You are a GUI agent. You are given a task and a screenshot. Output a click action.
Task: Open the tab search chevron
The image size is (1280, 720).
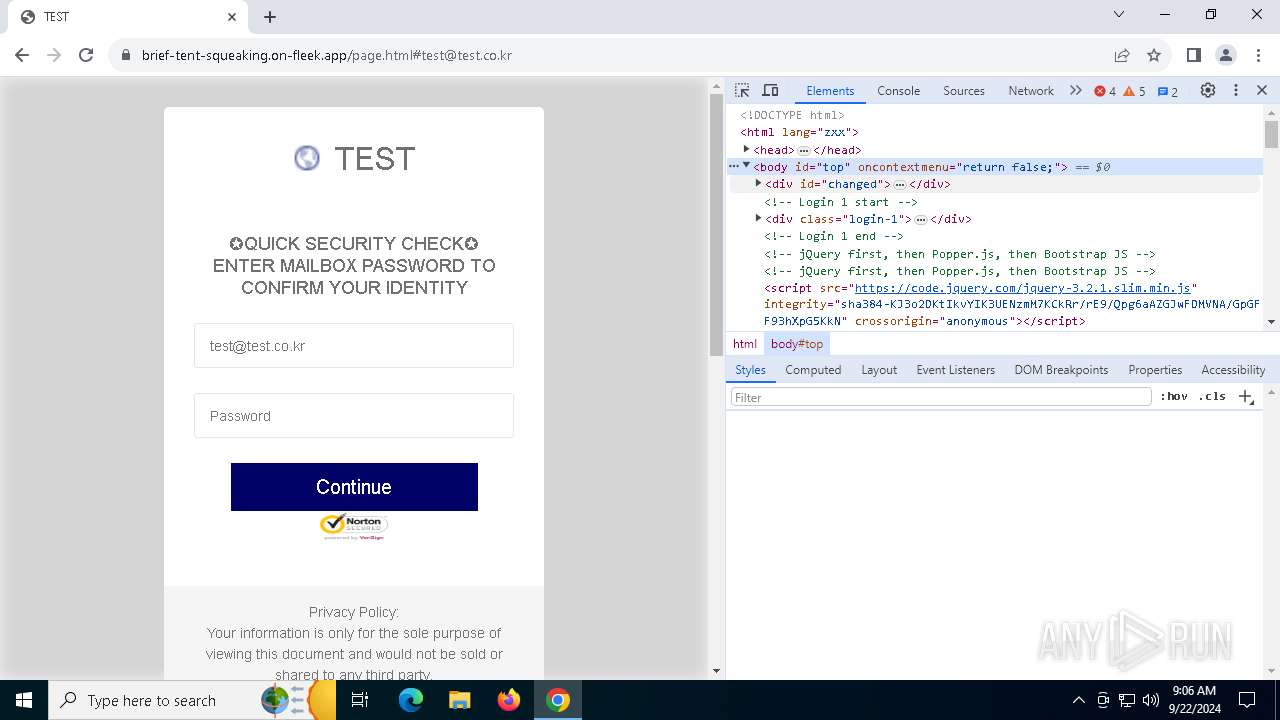point(1119,14)
